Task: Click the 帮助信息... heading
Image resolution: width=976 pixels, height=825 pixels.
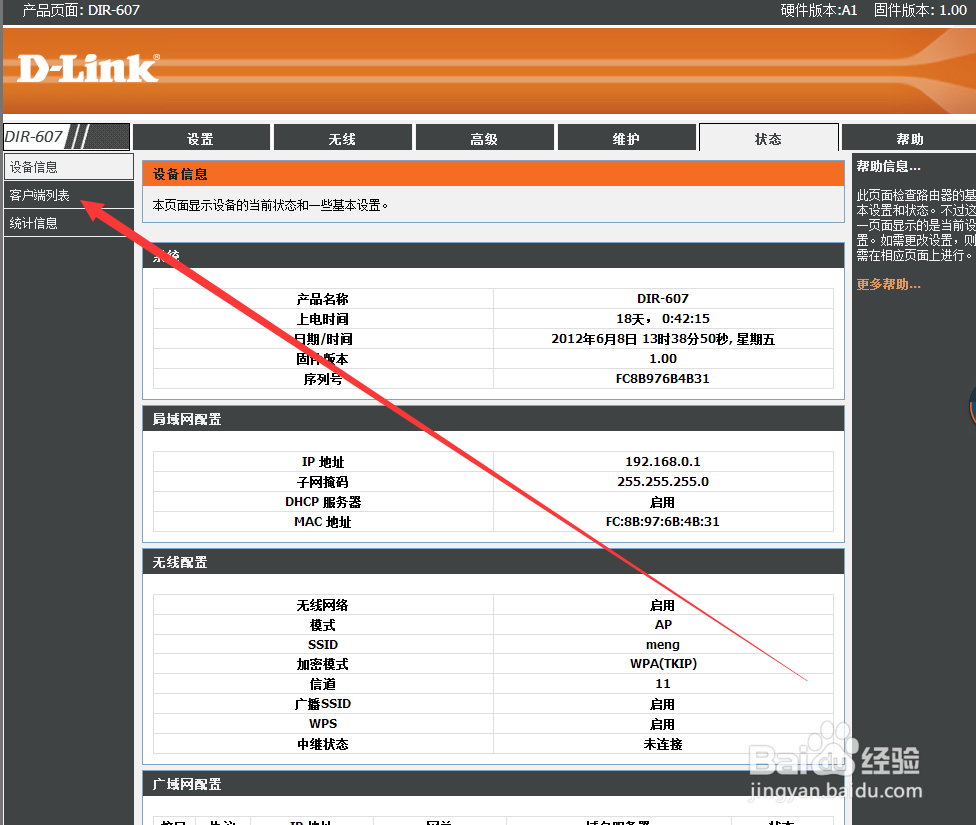Action: [888, 166]
